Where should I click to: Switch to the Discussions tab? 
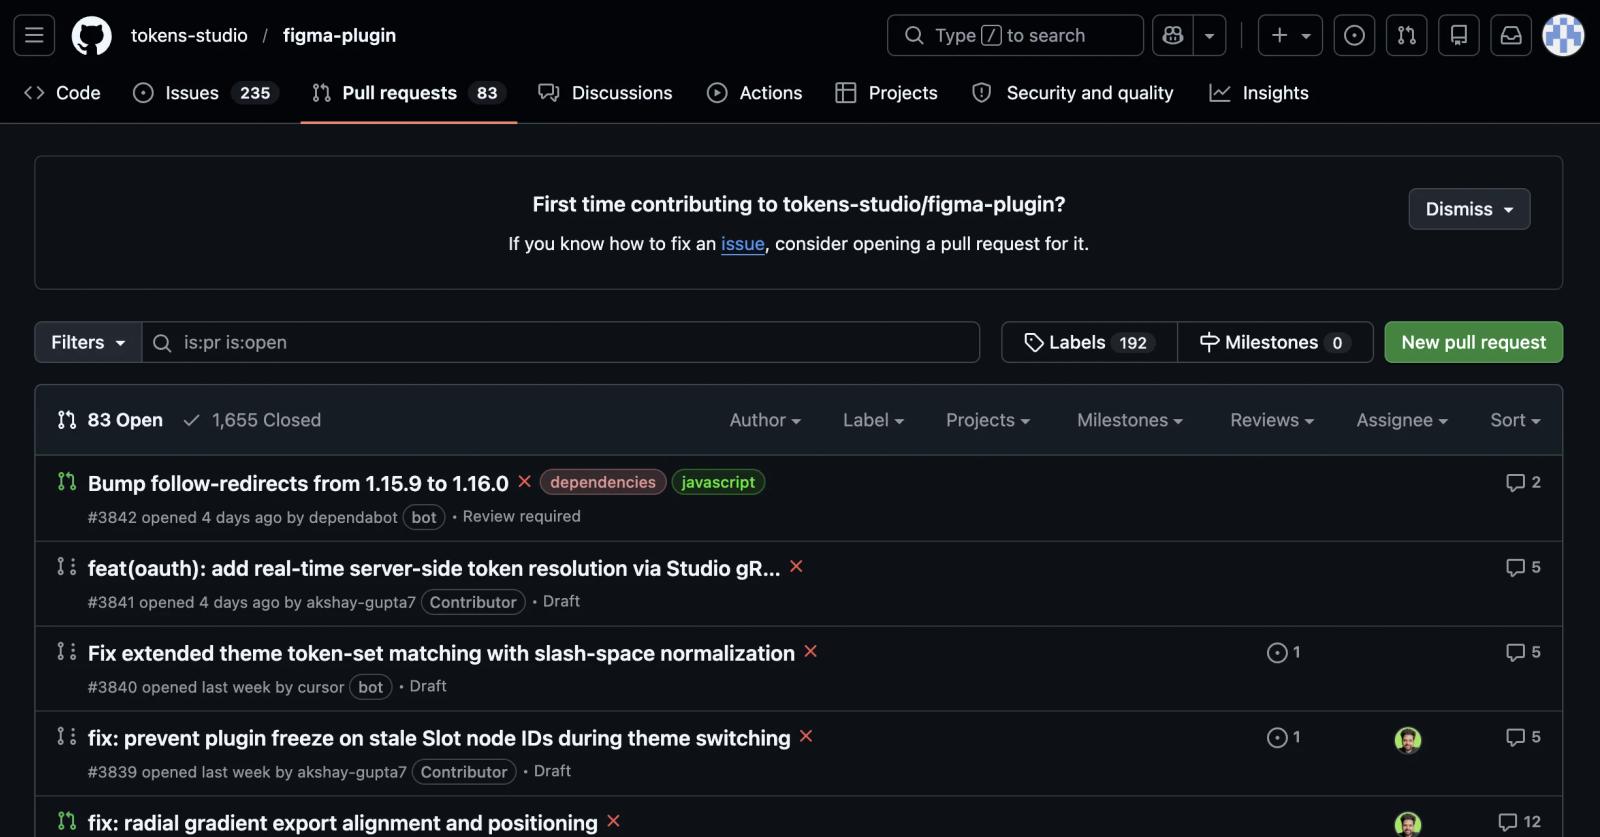click(x=605, y=93)
